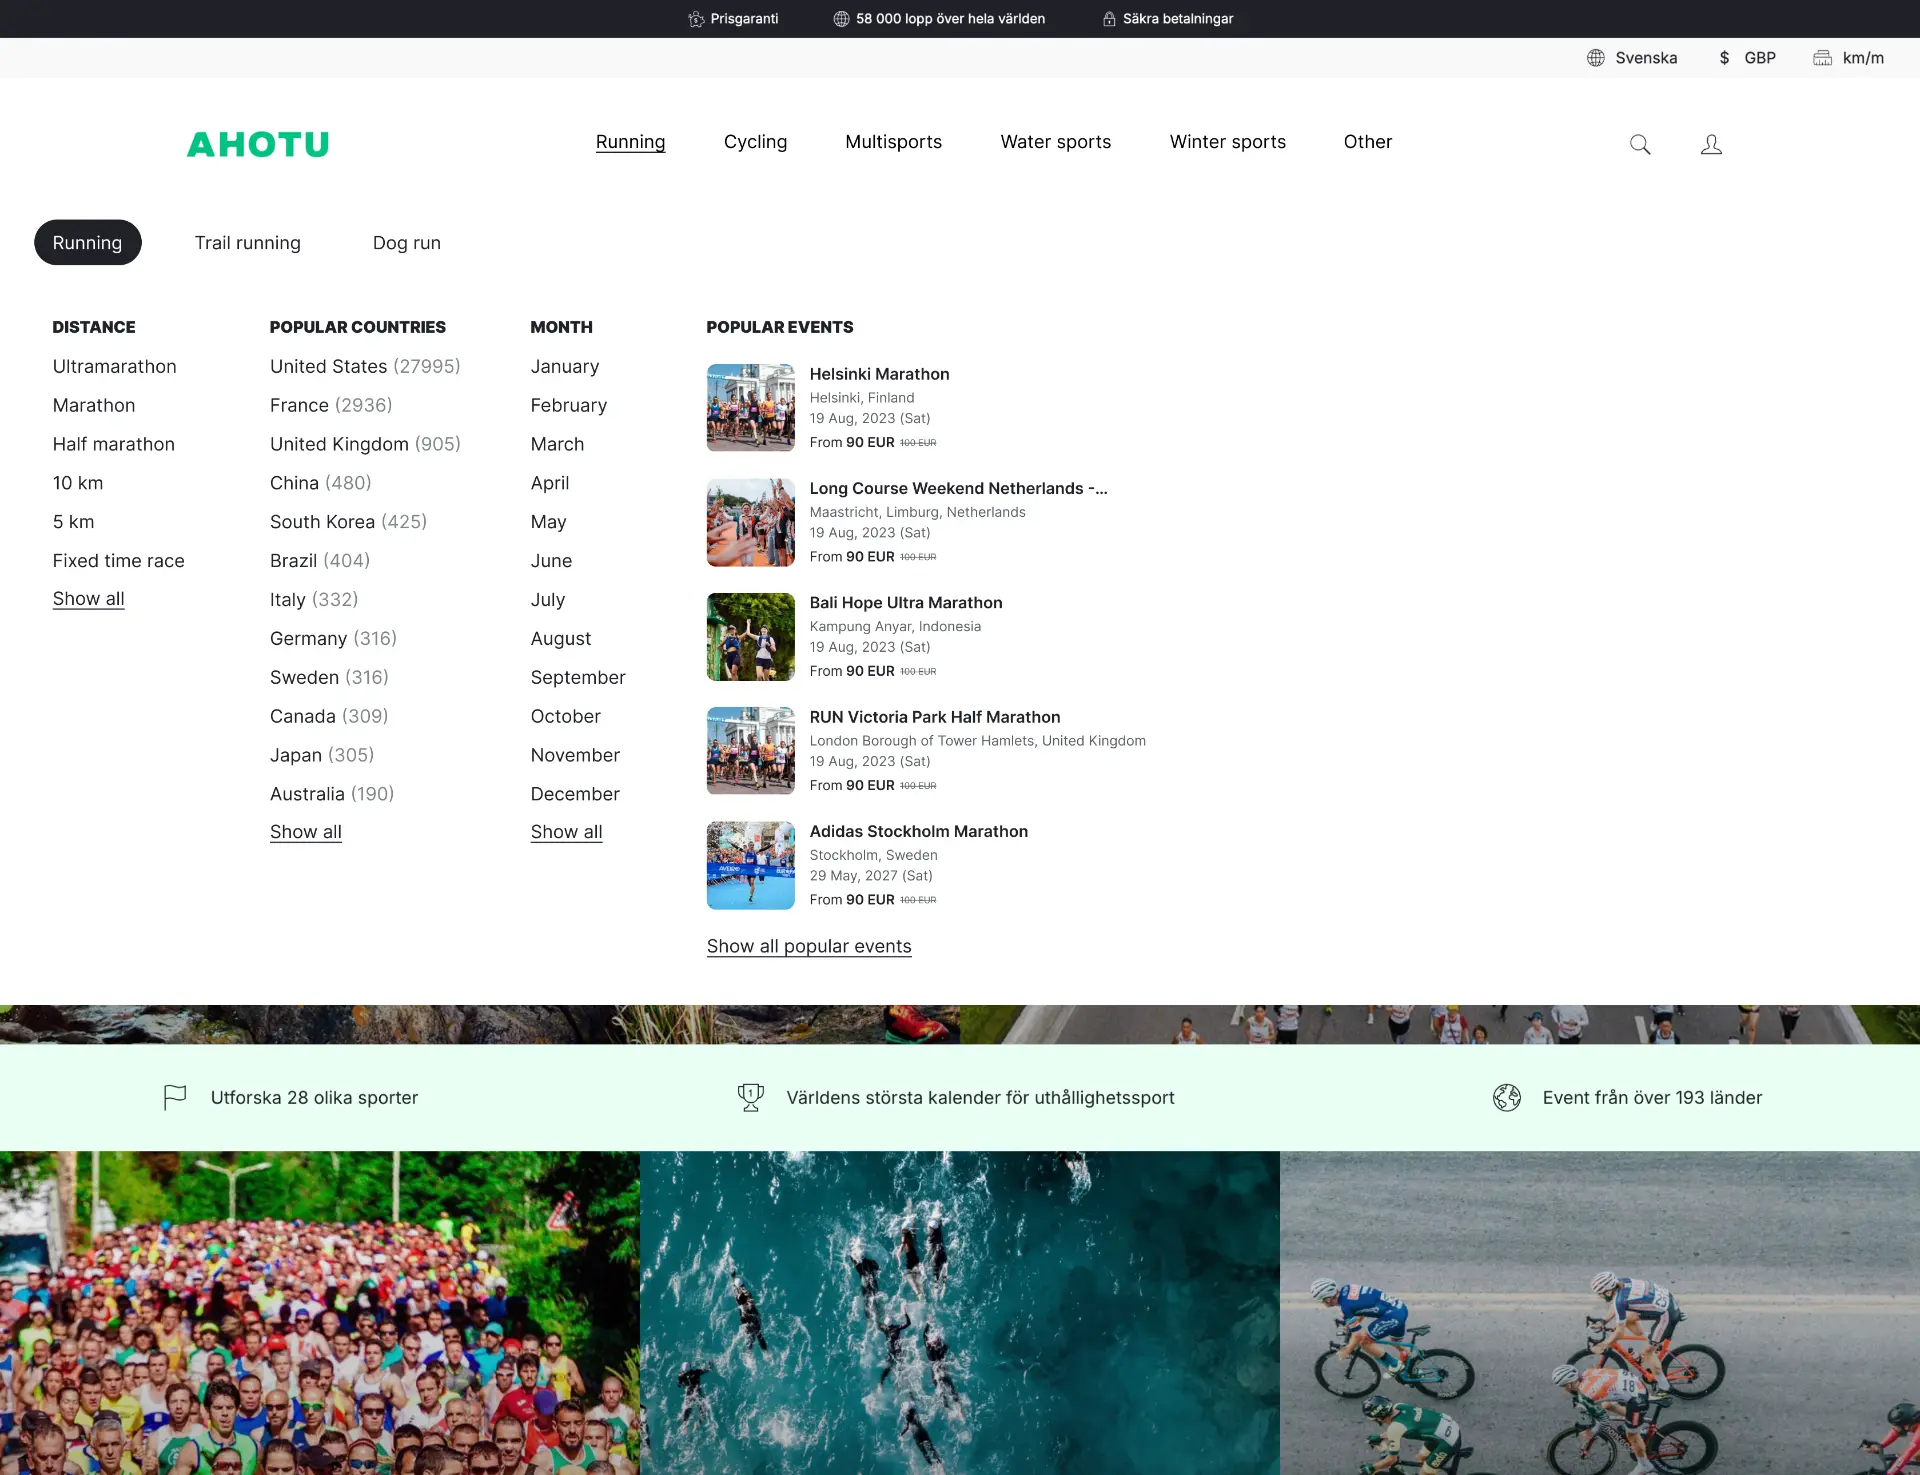
Task: Choose Ultramarathon distance
Action: point(114,366)
